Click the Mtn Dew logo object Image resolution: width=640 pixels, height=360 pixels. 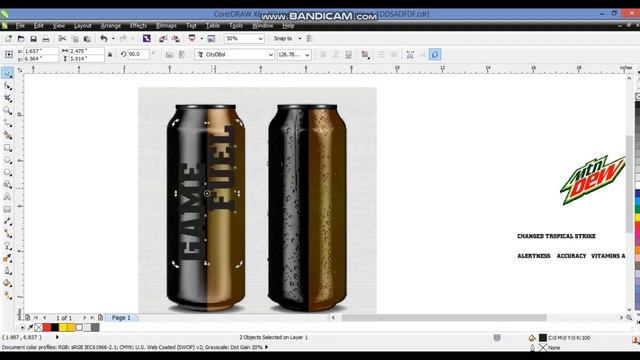point(593,180)
